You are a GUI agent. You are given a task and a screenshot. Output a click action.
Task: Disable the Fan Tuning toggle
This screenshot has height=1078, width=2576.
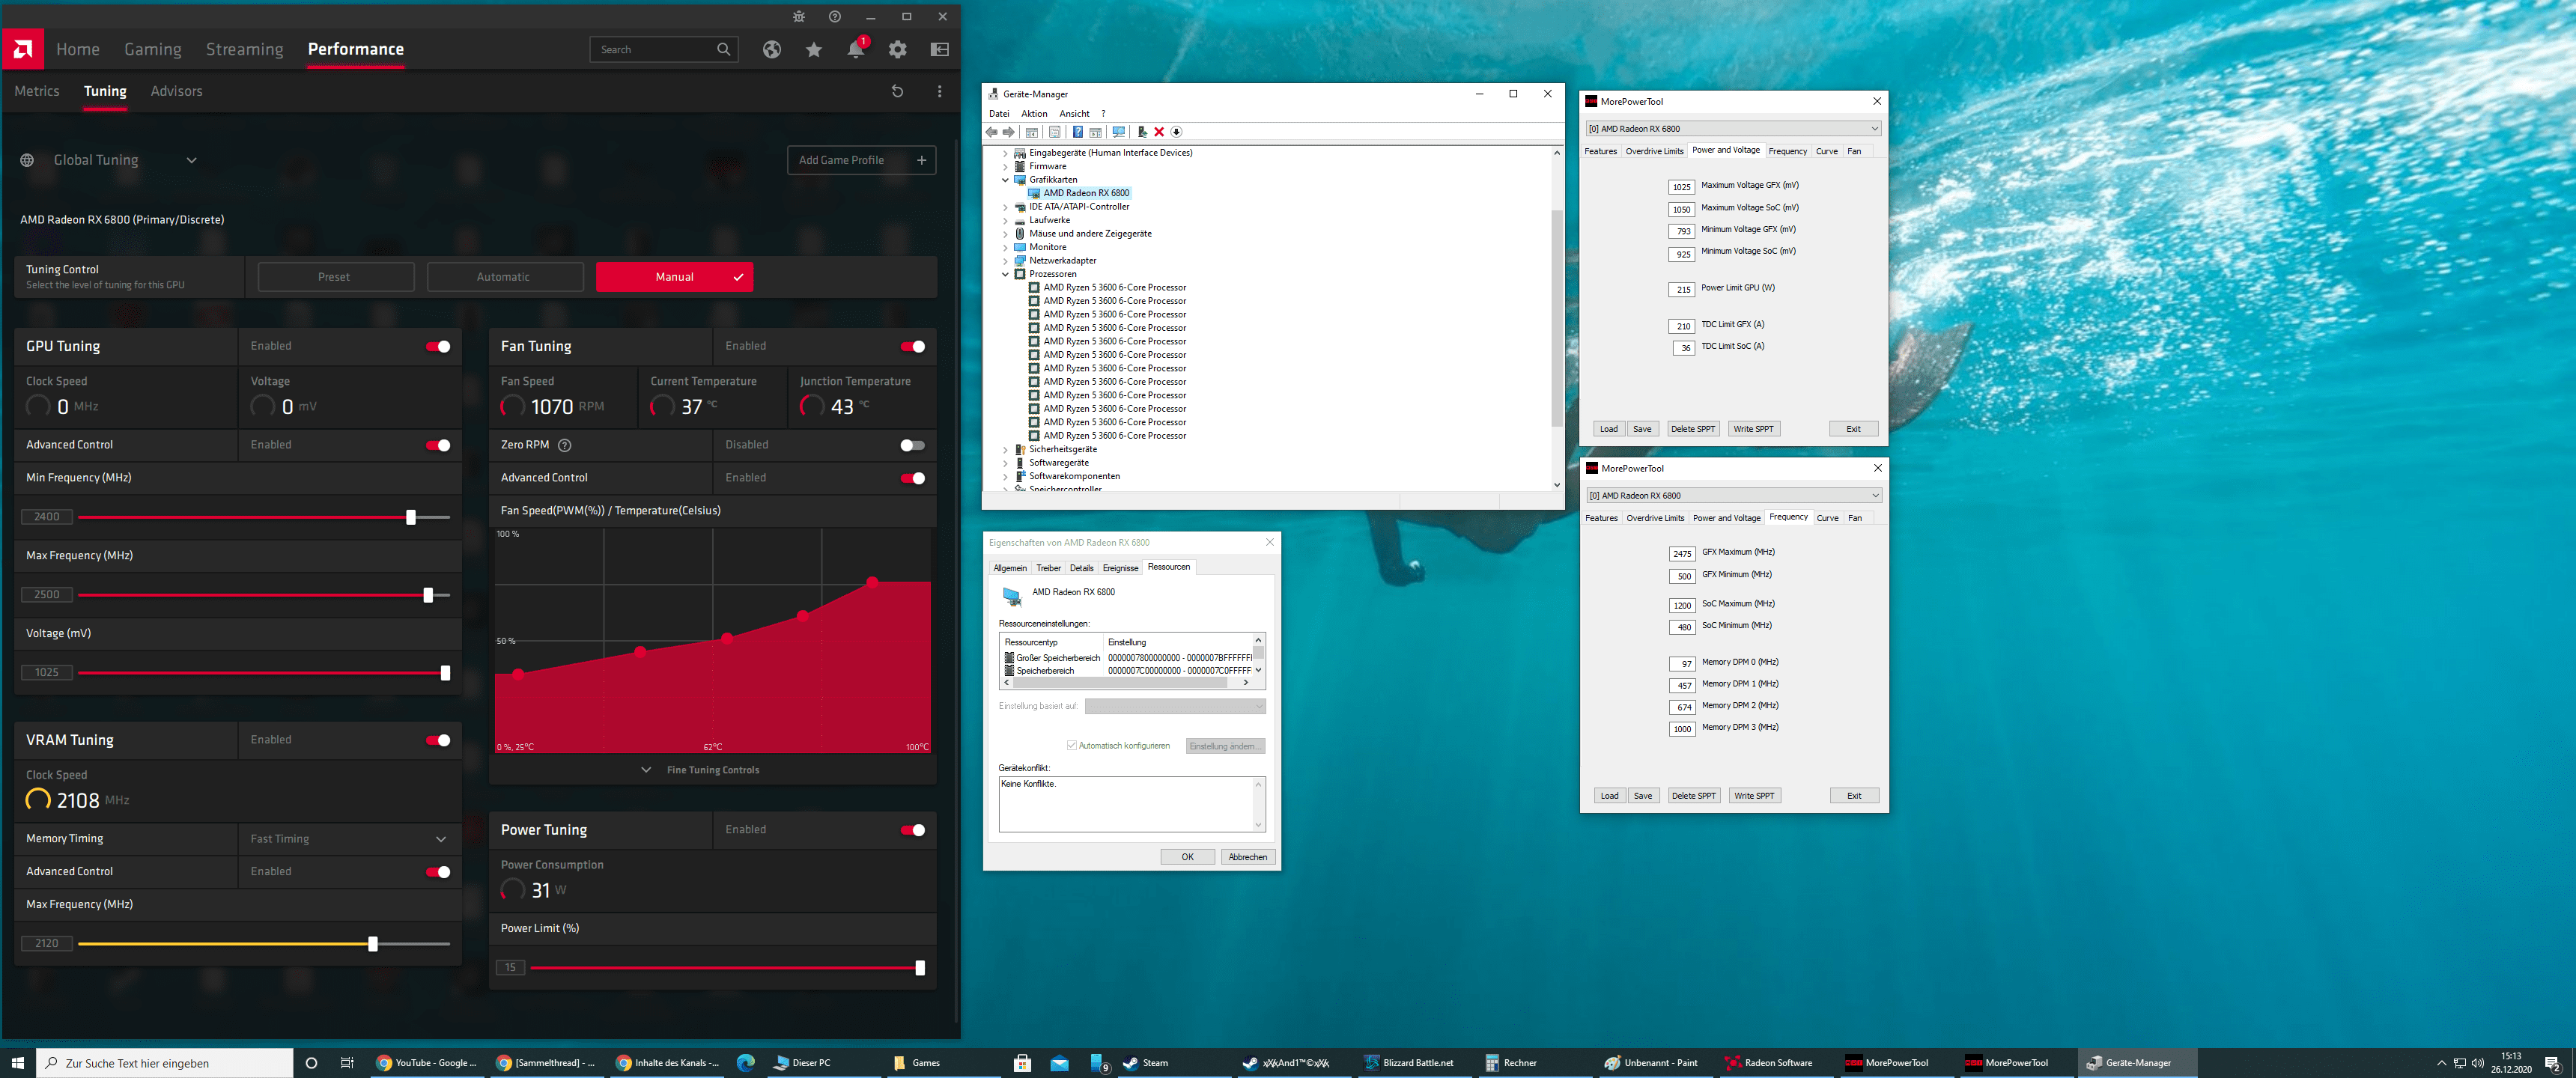tap(912, 347)
